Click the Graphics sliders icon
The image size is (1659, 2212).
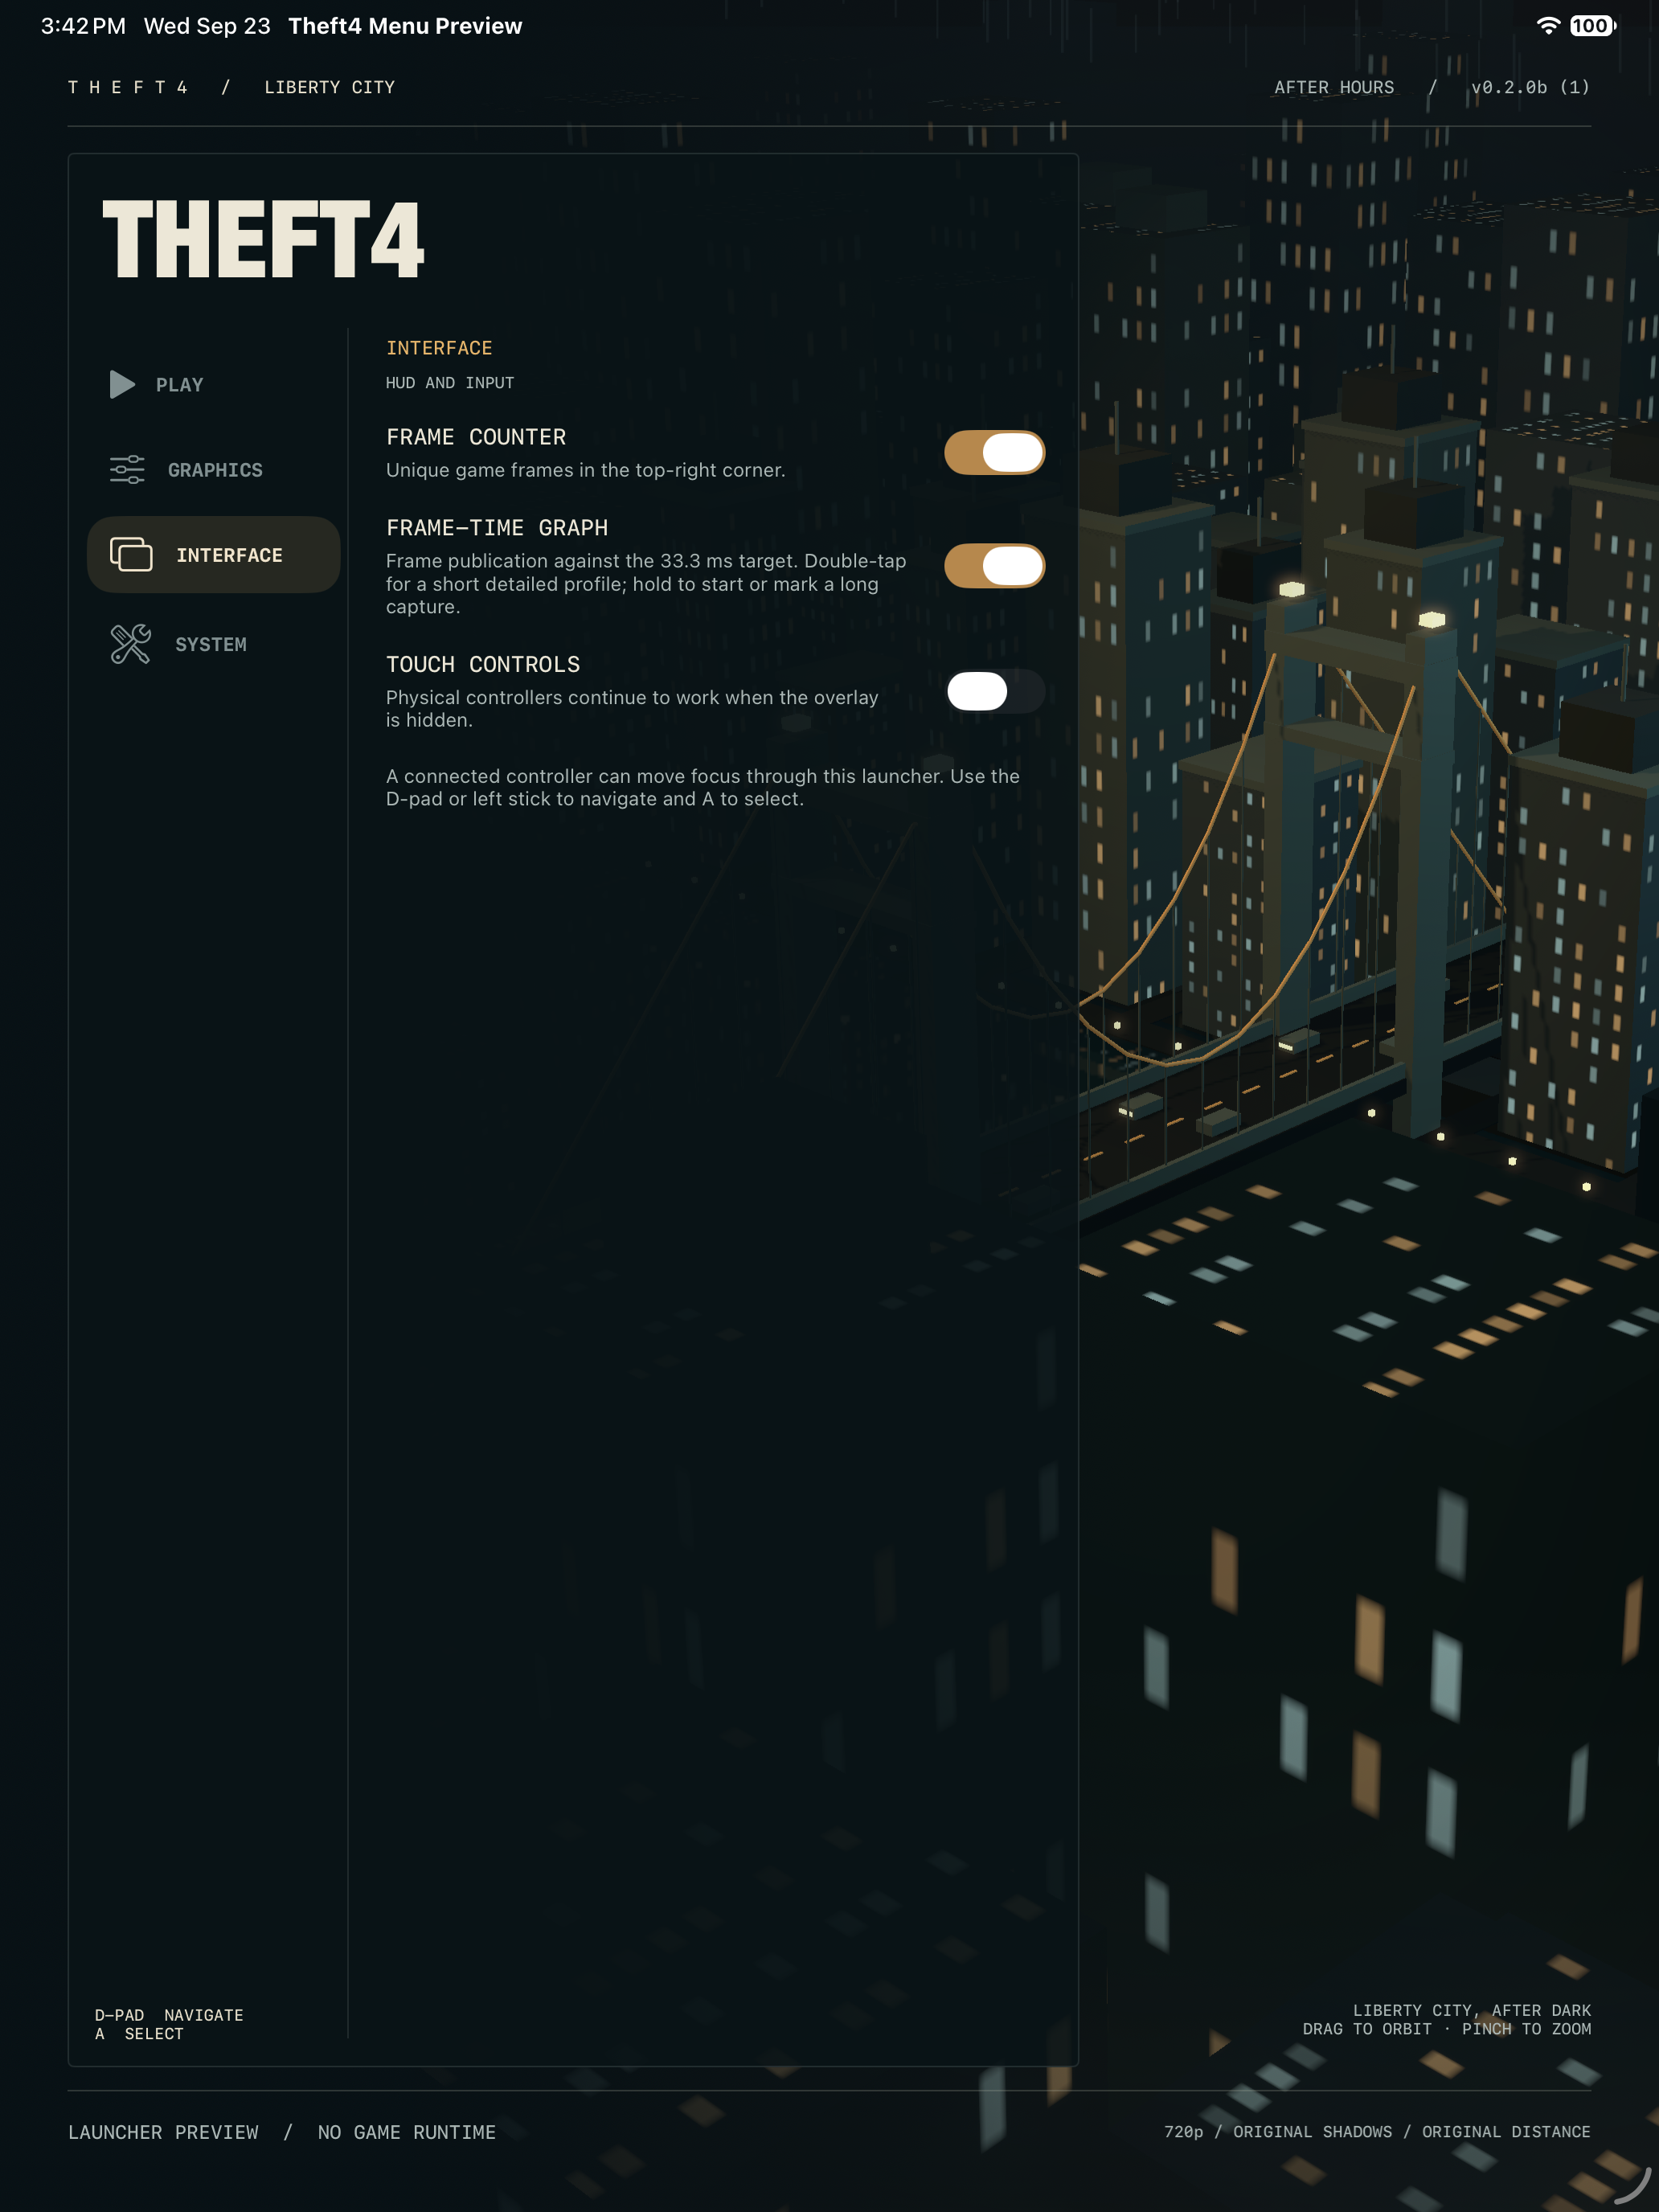coord(127,470)
